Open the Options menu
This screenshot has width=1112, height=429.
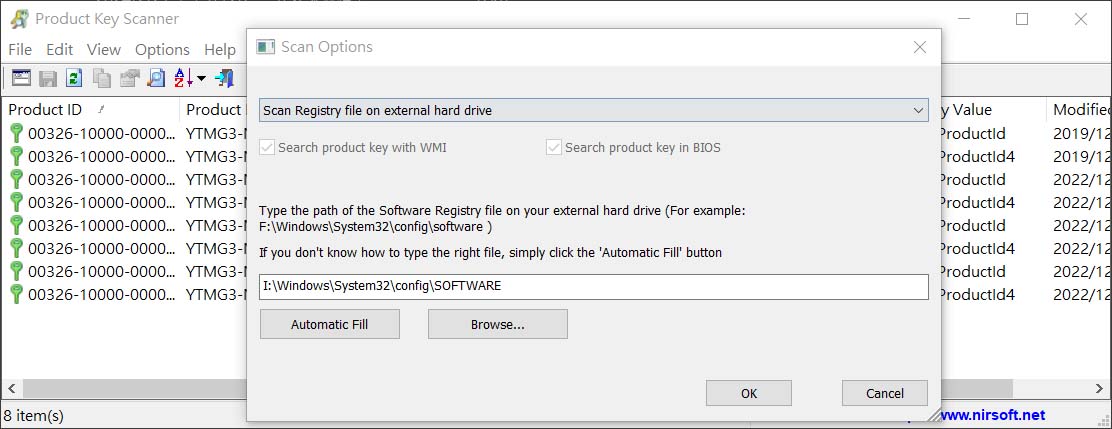162,50
